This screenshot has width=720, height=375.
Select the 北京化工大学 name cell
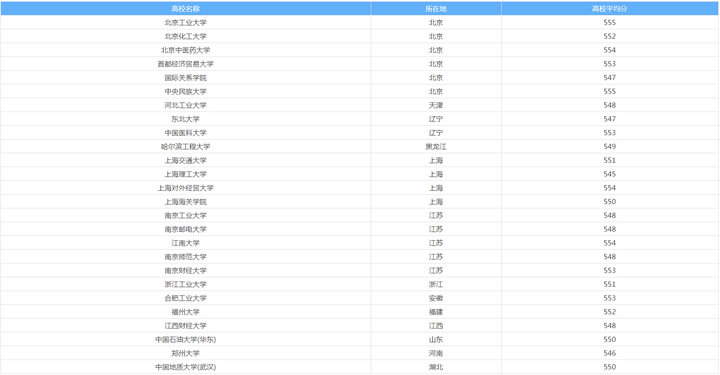coord(186,36)
